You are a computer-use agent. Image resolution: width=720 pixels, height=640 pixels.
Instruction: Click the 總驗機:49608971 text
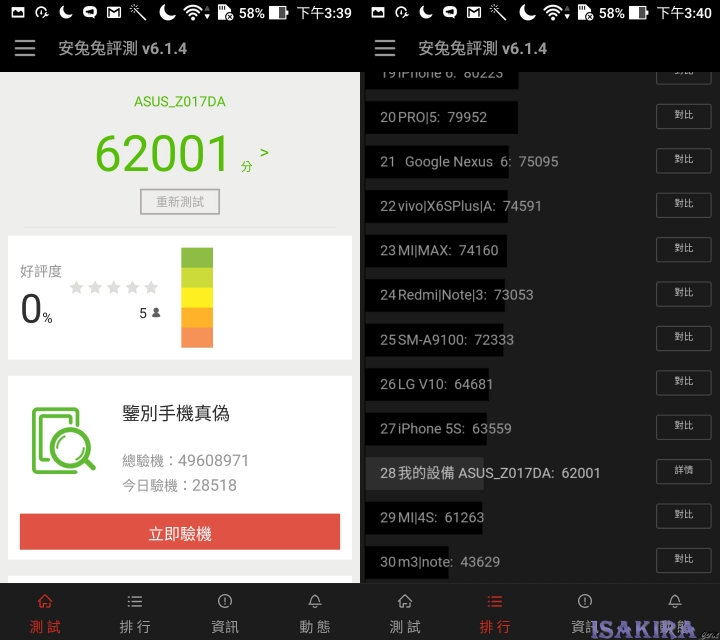(x=186, y=460)
